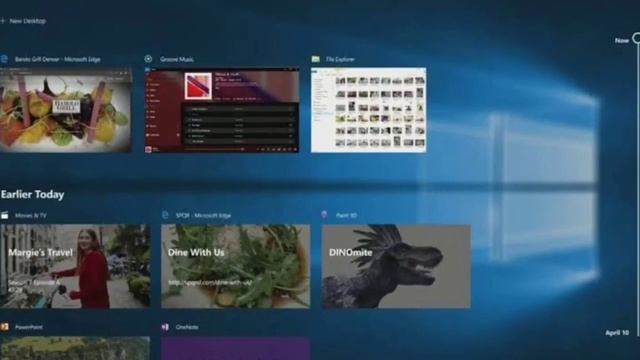Viewport: 640px width, 360px height.
Task: Click the Groove Music title label
Action: coord(177,59)
